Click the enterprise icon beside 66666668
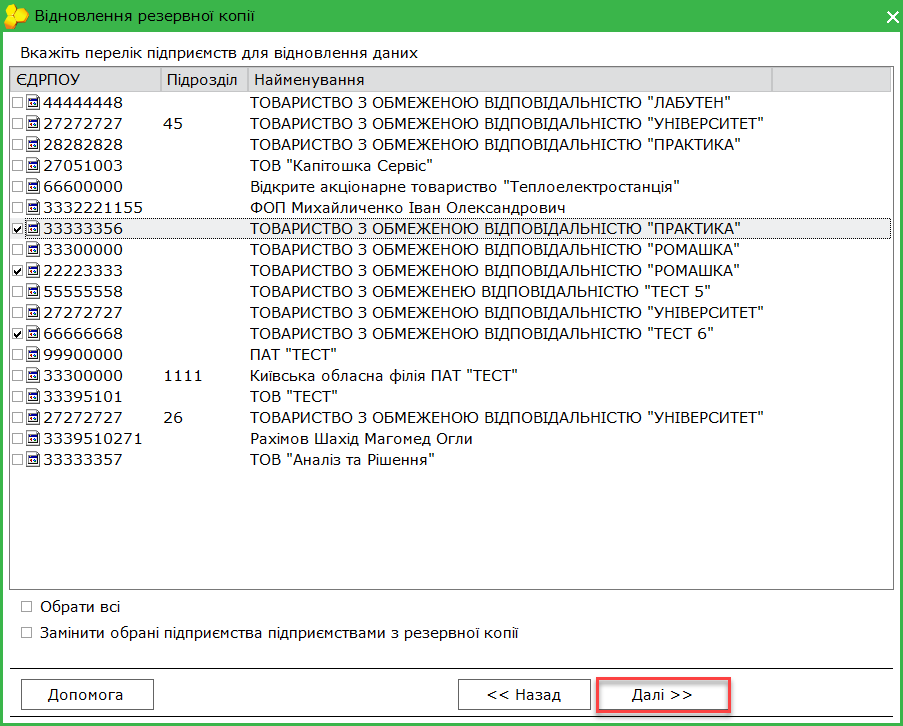Viewport: 903px width, 726px height. [33, 334]
